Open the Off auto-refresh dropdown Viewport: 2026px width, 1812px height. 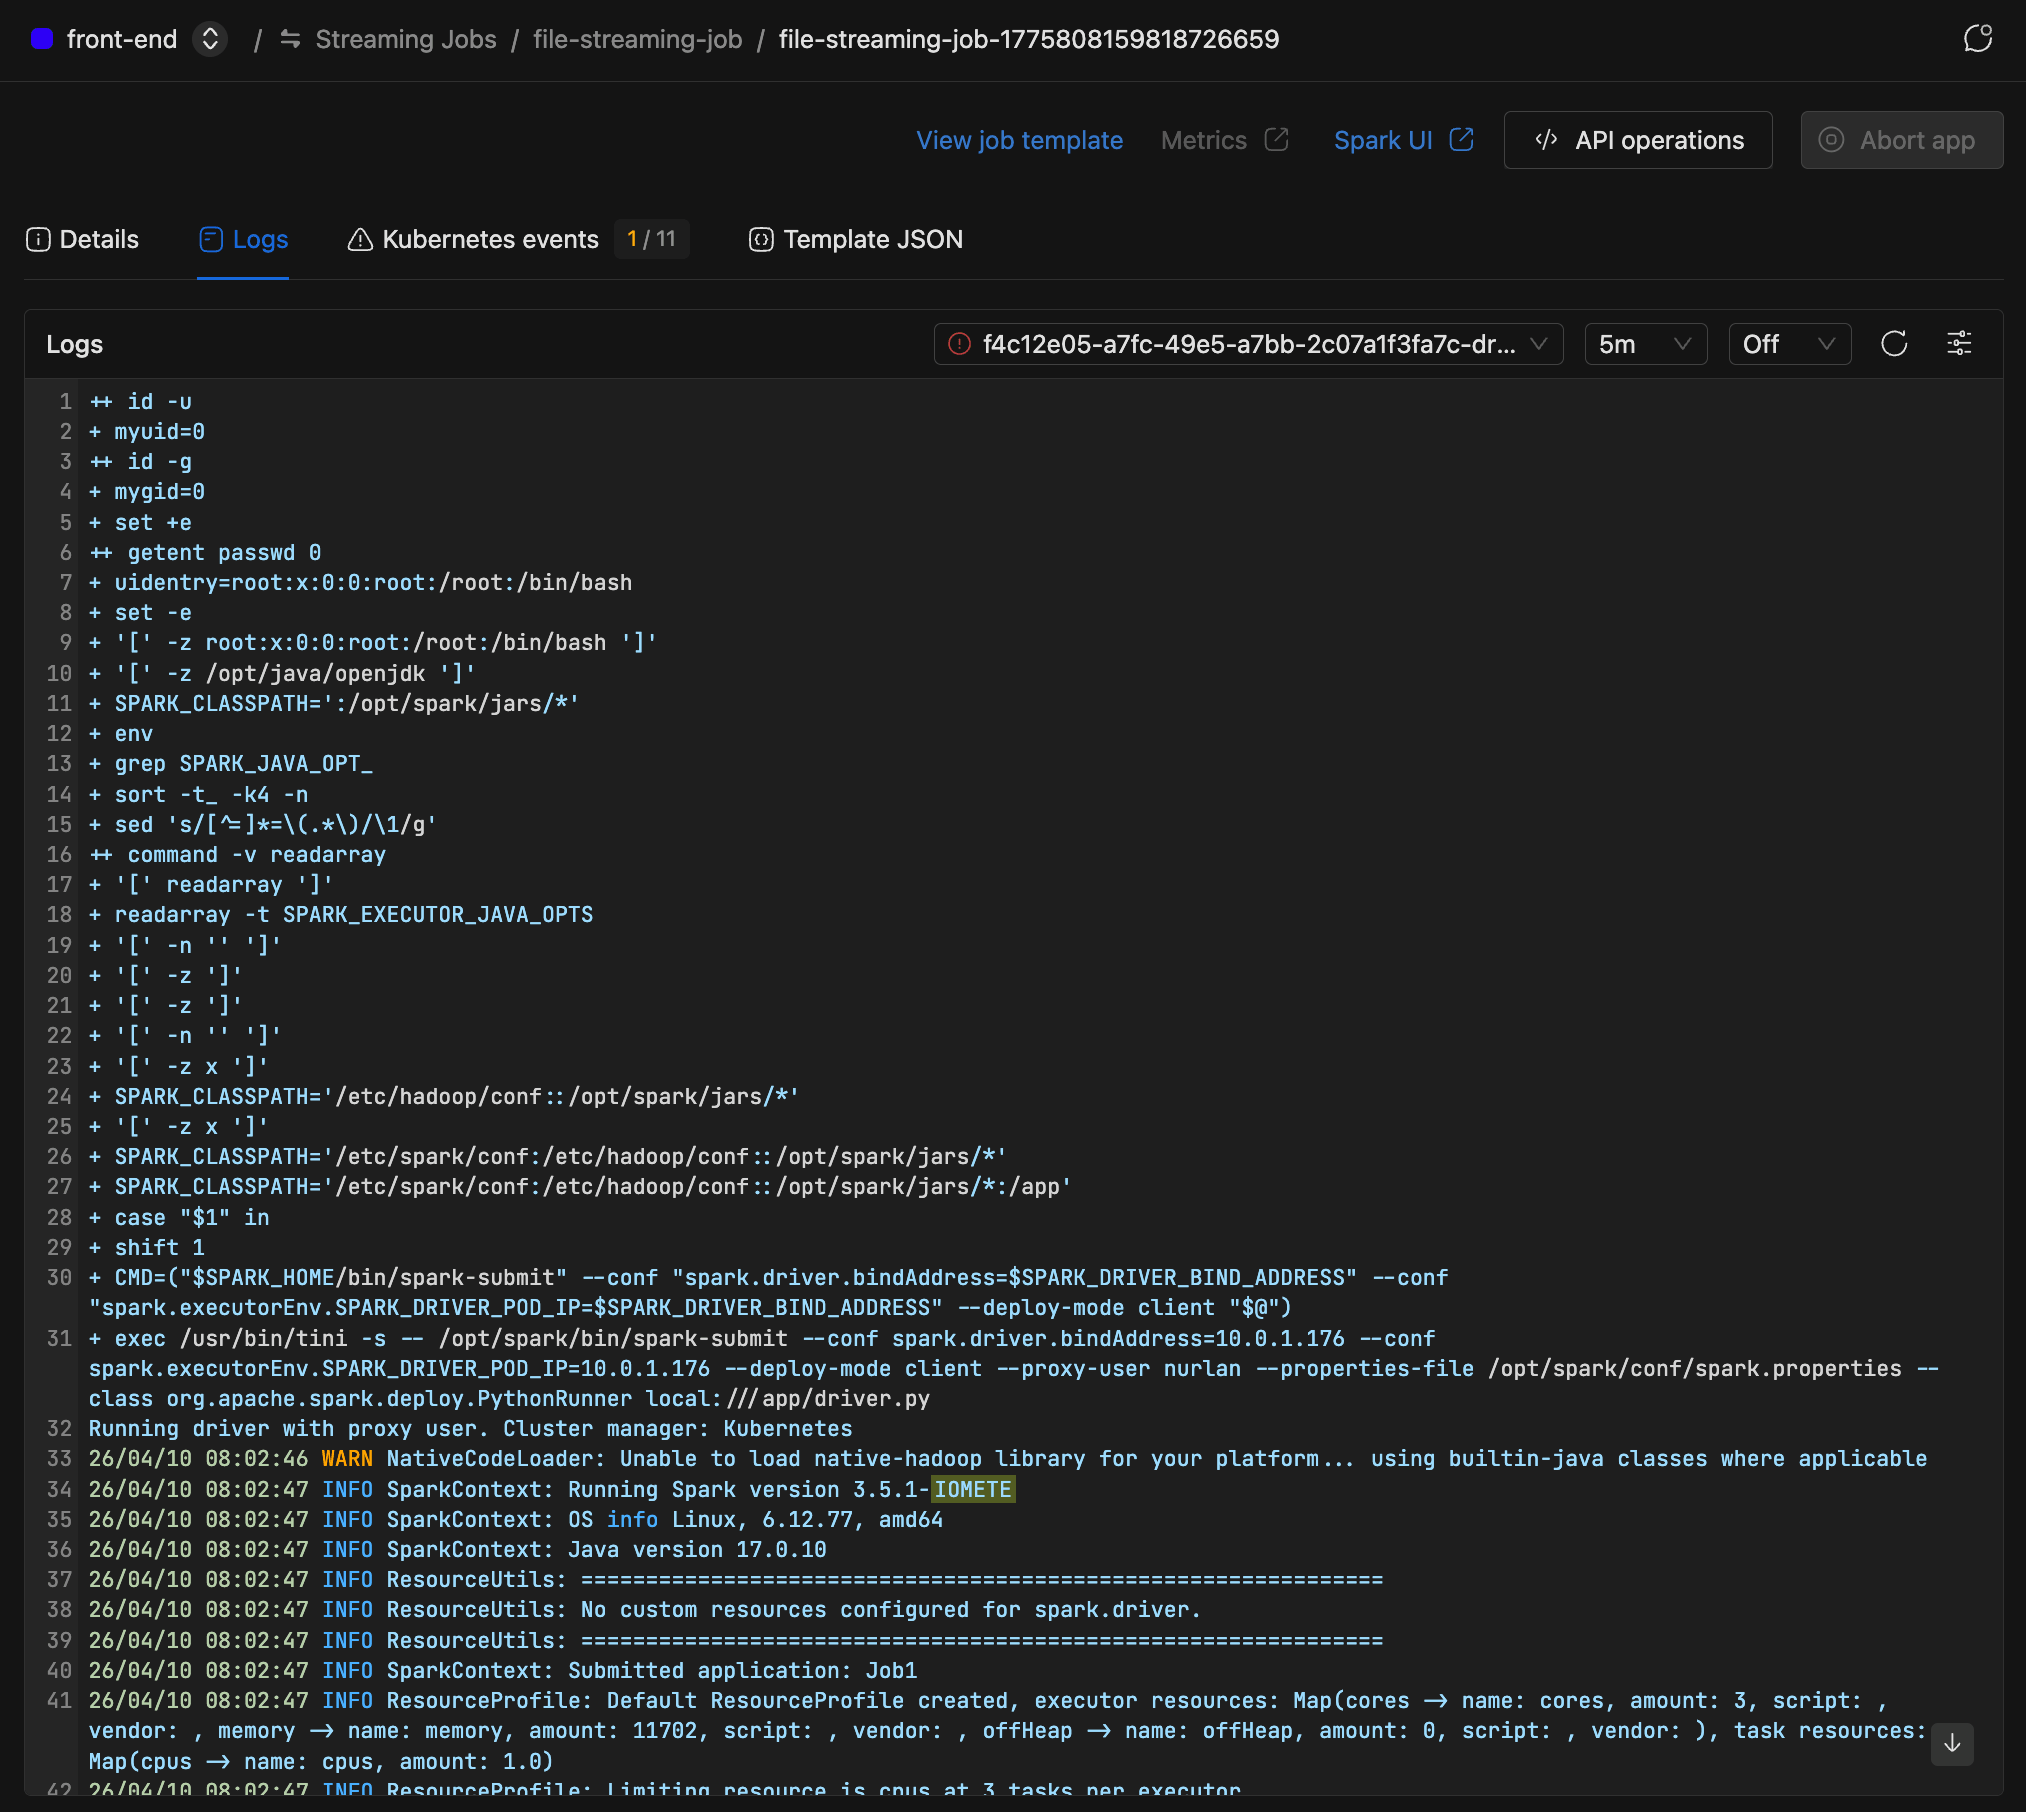(x=1789, y=344)
